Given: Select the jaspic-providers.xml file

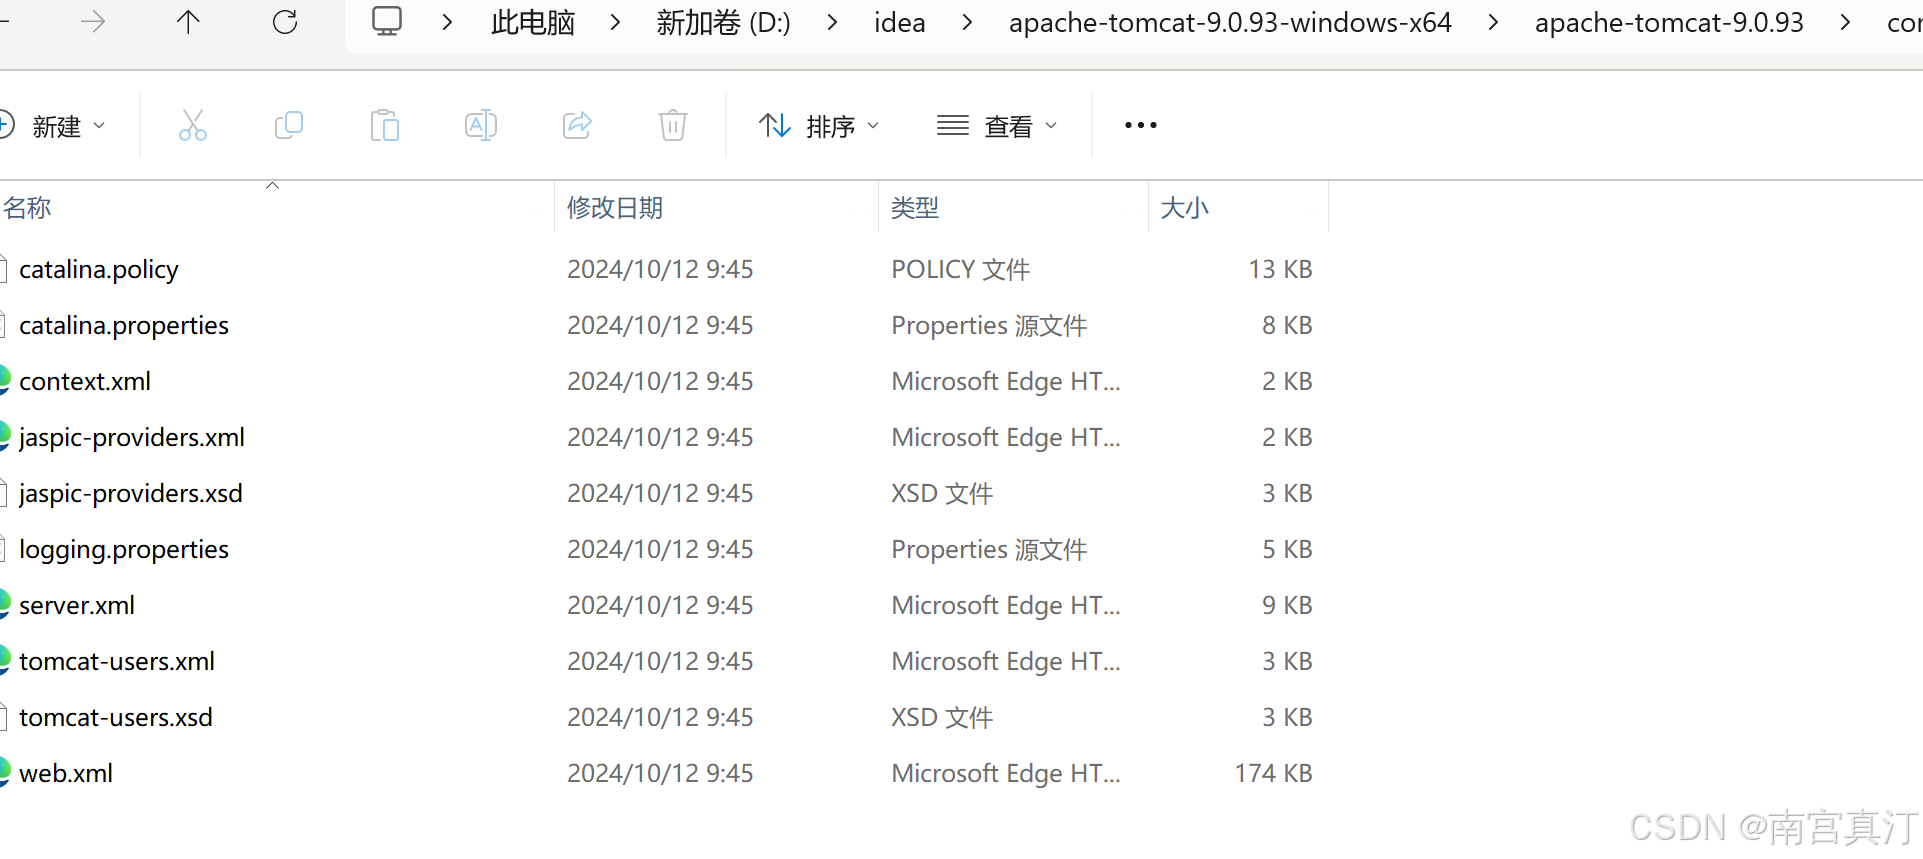Looking at the screenshot, I should coord(132,437).
